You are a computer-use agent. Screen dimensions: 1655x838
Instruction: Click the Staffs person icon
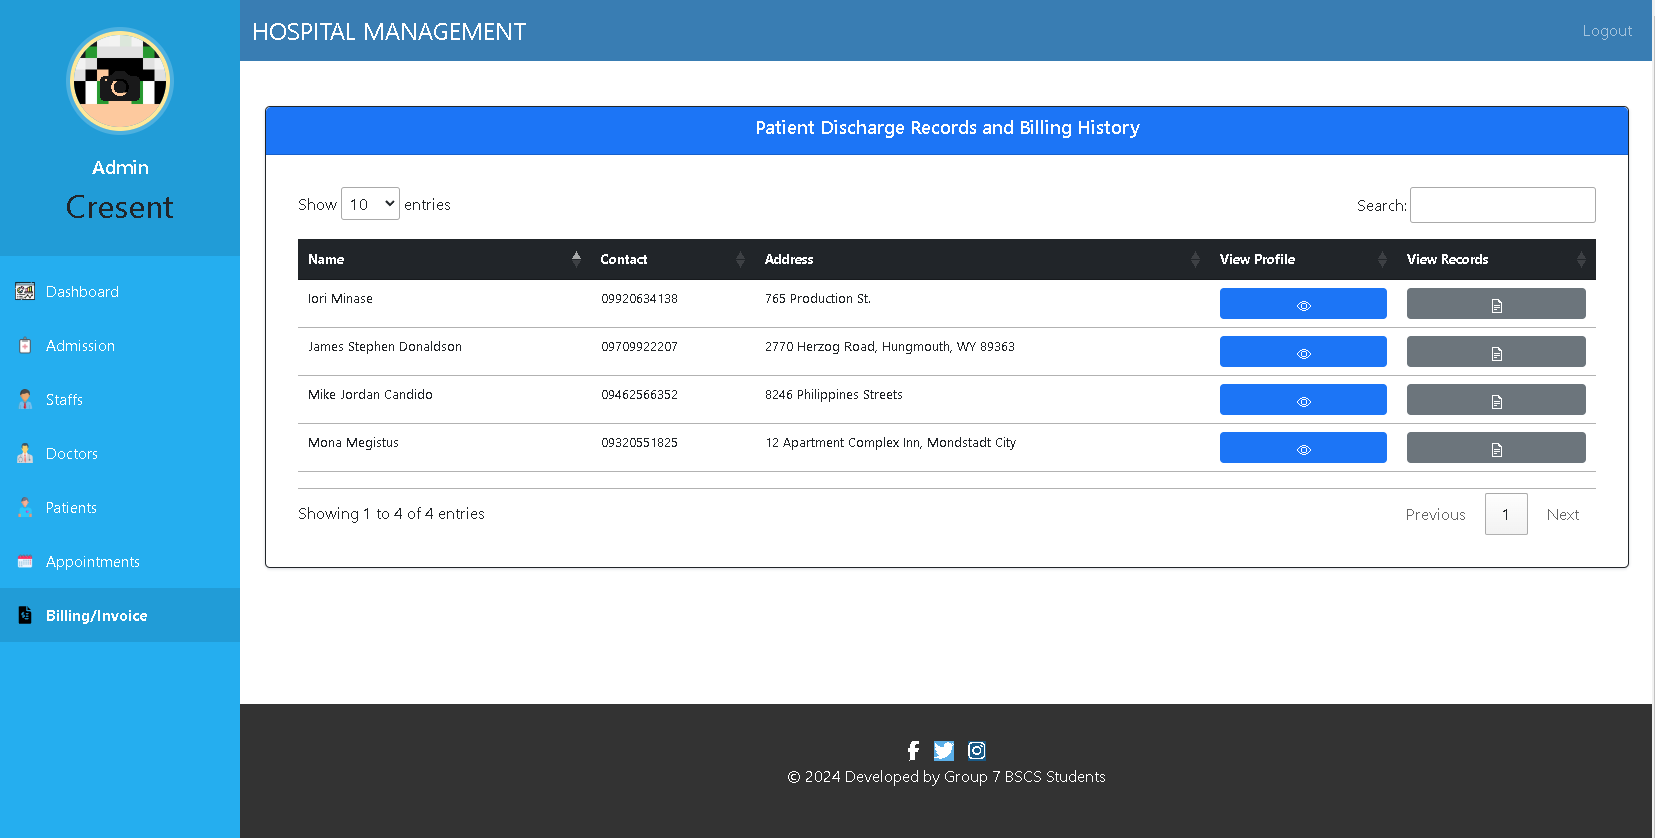[25, 400]
